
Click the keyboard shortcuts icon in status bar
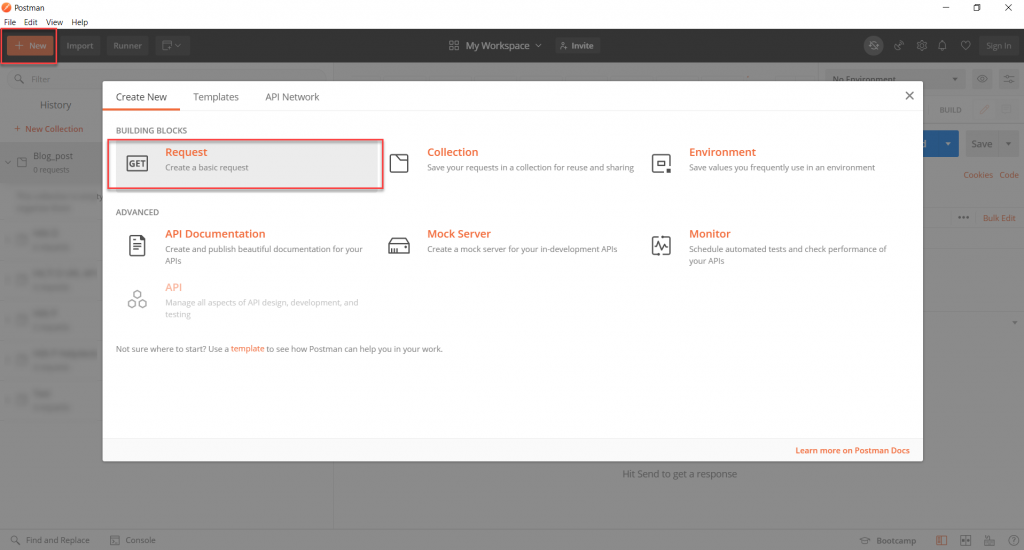pos(989,541)
